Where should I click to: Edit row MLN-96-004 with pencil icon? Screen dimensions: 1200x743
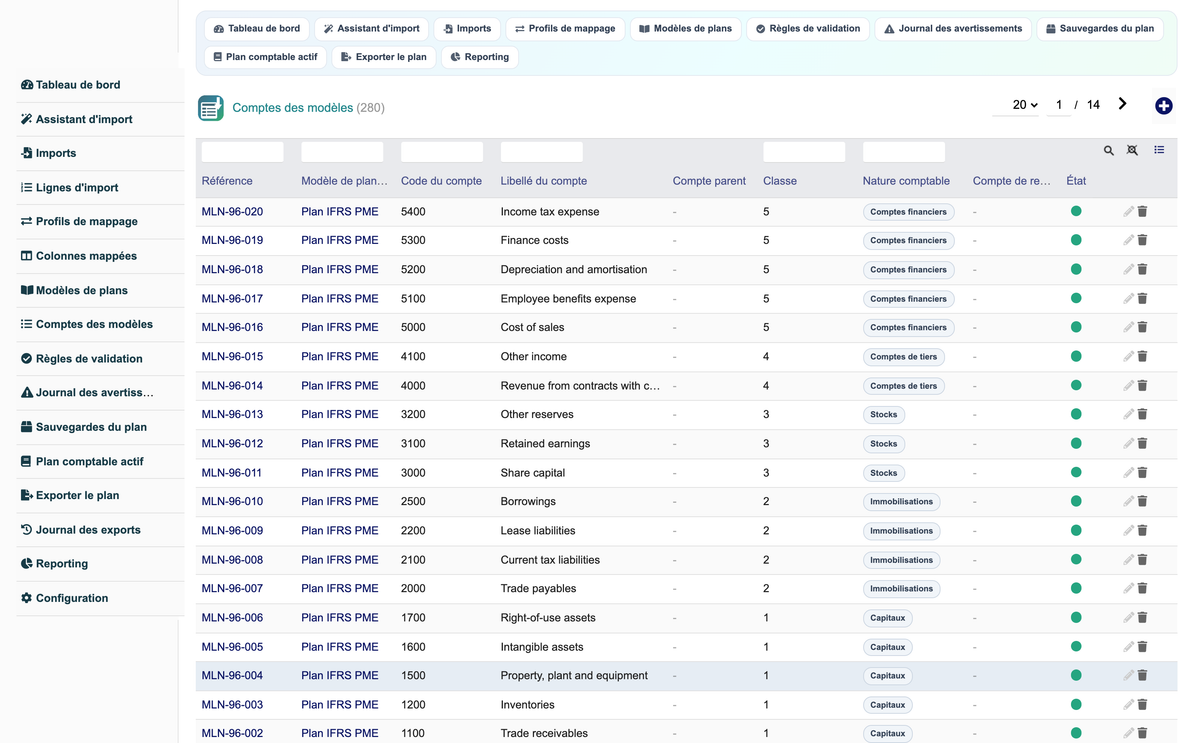pyautogui.click(x=1128, y=676)
